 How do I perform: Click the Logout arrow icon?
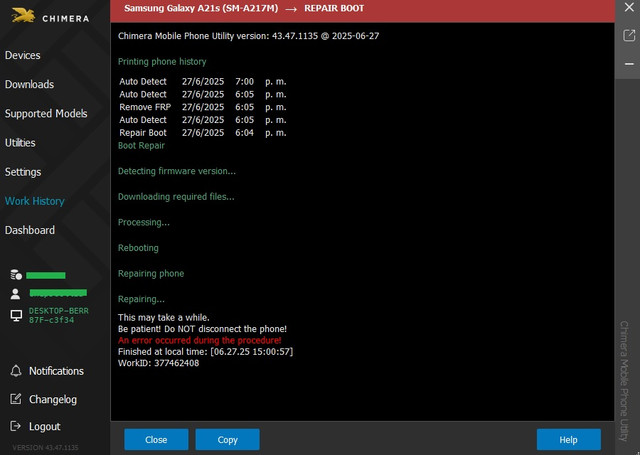pos(15,426)
